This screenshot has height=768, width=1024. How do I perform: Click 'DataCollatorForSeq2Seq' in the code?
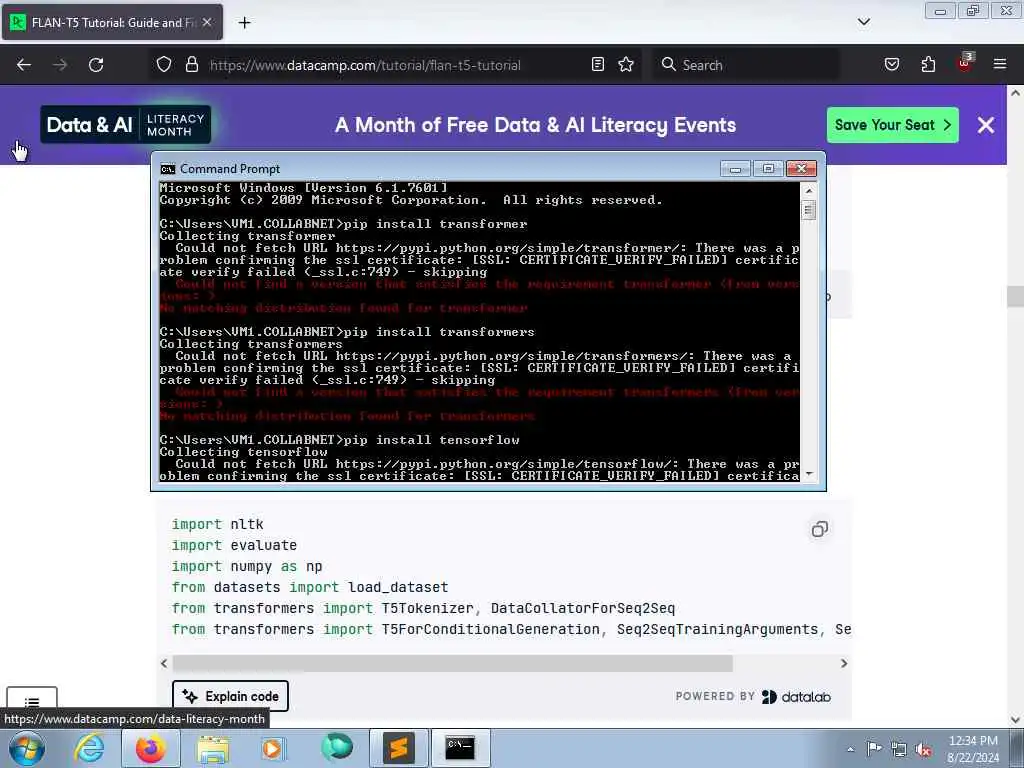point(583,608)
